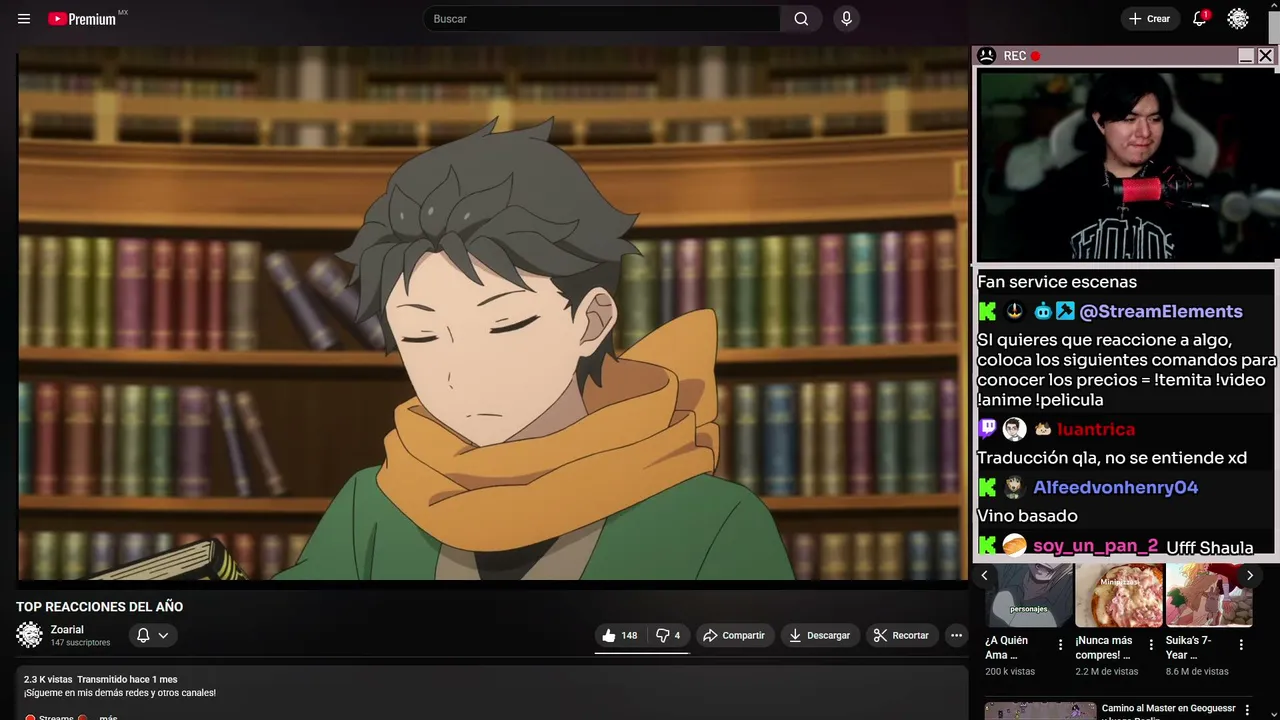Click the "Traducción qla" chat message

point(1112,458)
